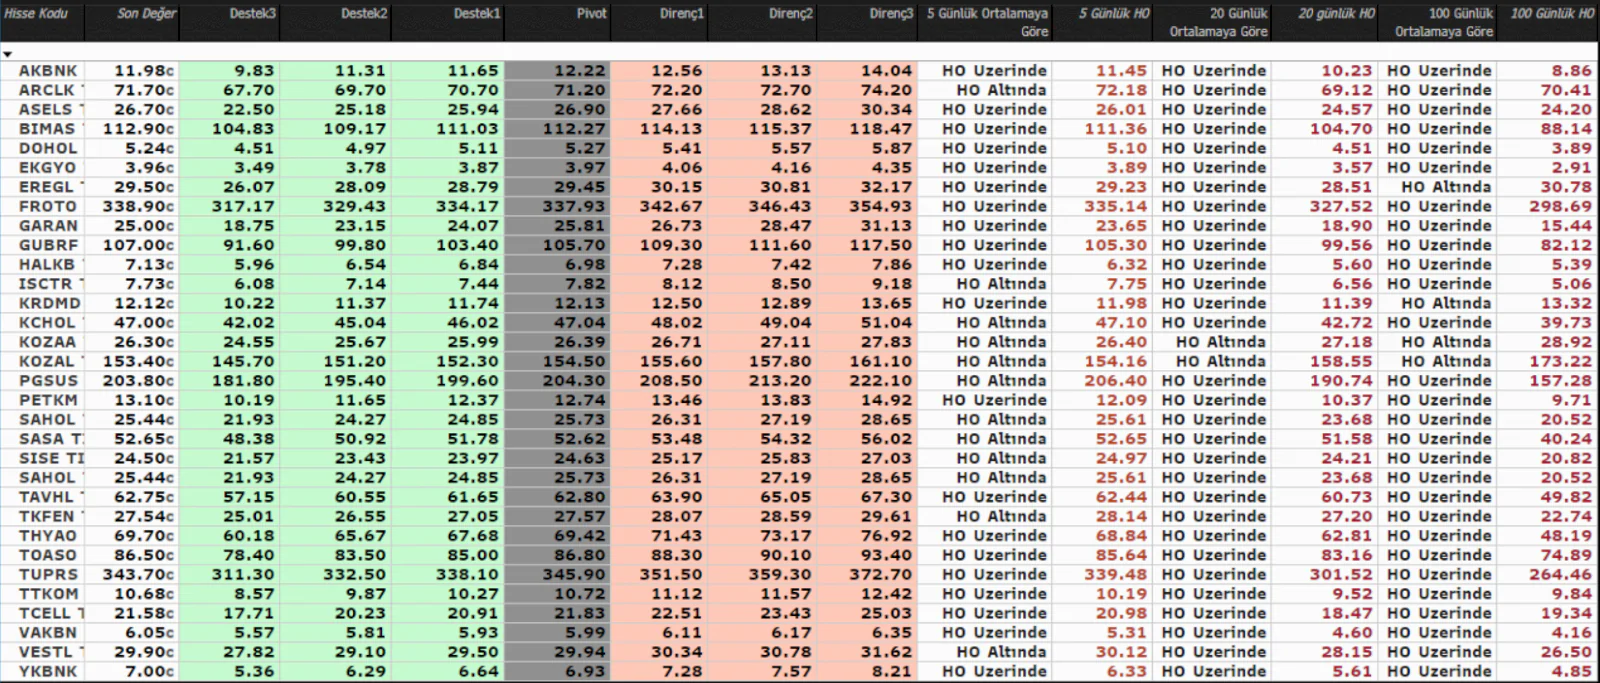The height and width of the screenshot is (683, 1600).
Task: Sort table by the Pivot column header
Action: point(591,14)
